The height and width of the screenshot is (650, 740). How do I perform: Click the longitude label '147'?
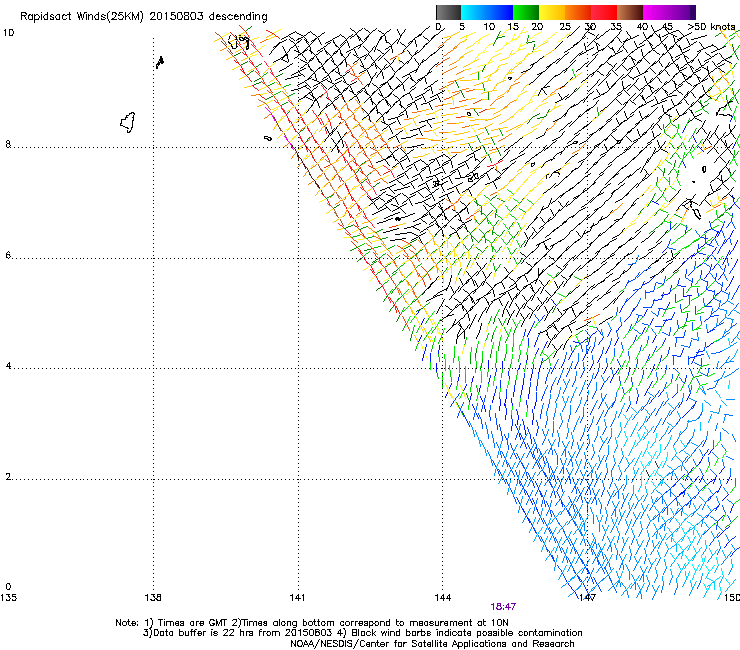click(587, 598)
